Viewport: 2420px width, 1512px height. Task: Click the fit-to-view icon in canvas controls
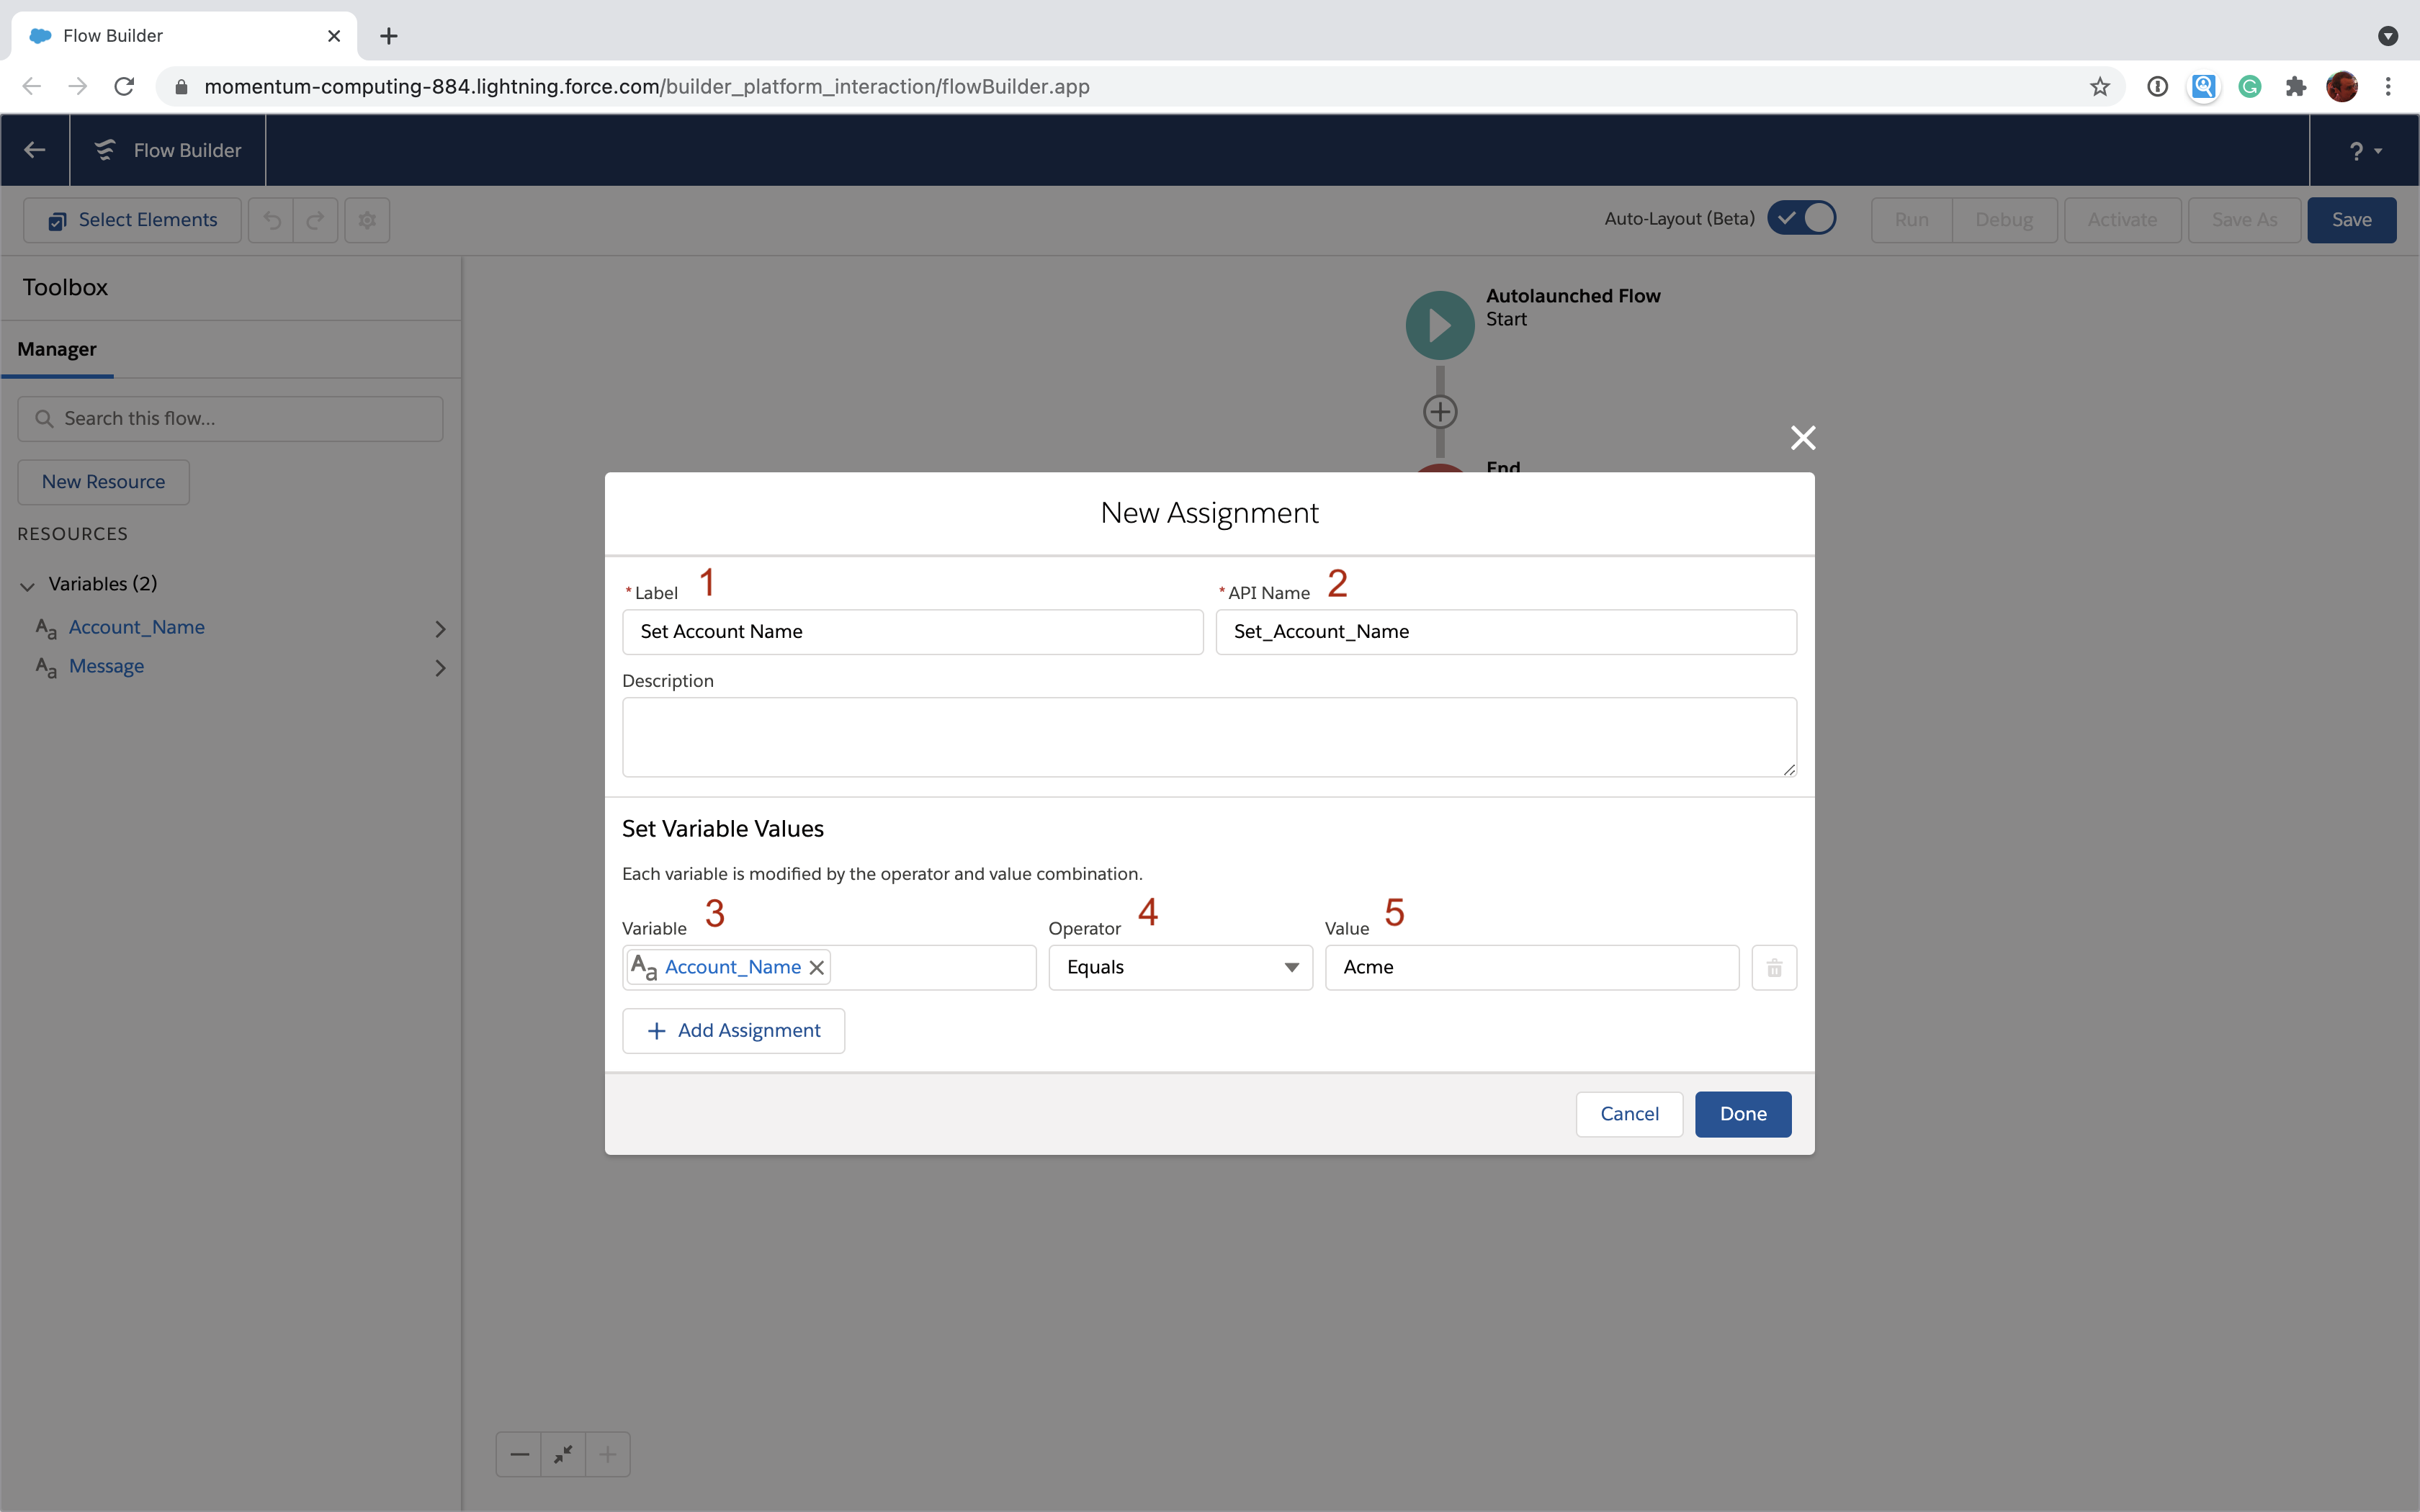[562, 1454]
